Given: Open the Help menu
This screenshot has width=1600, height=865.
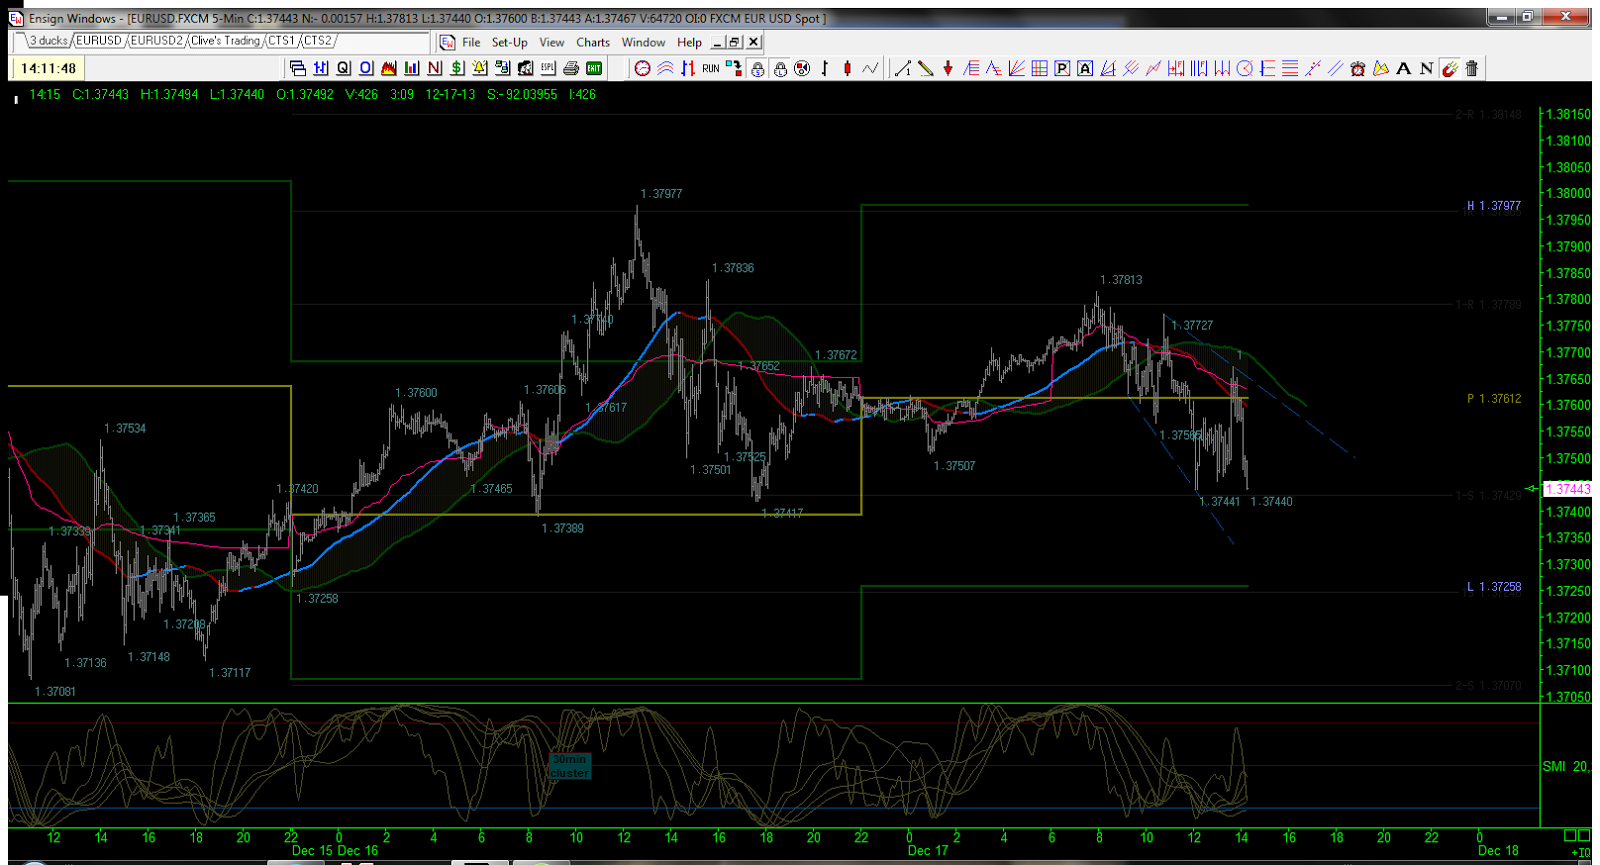Looking at the screenshot, I should coord(689,42).
